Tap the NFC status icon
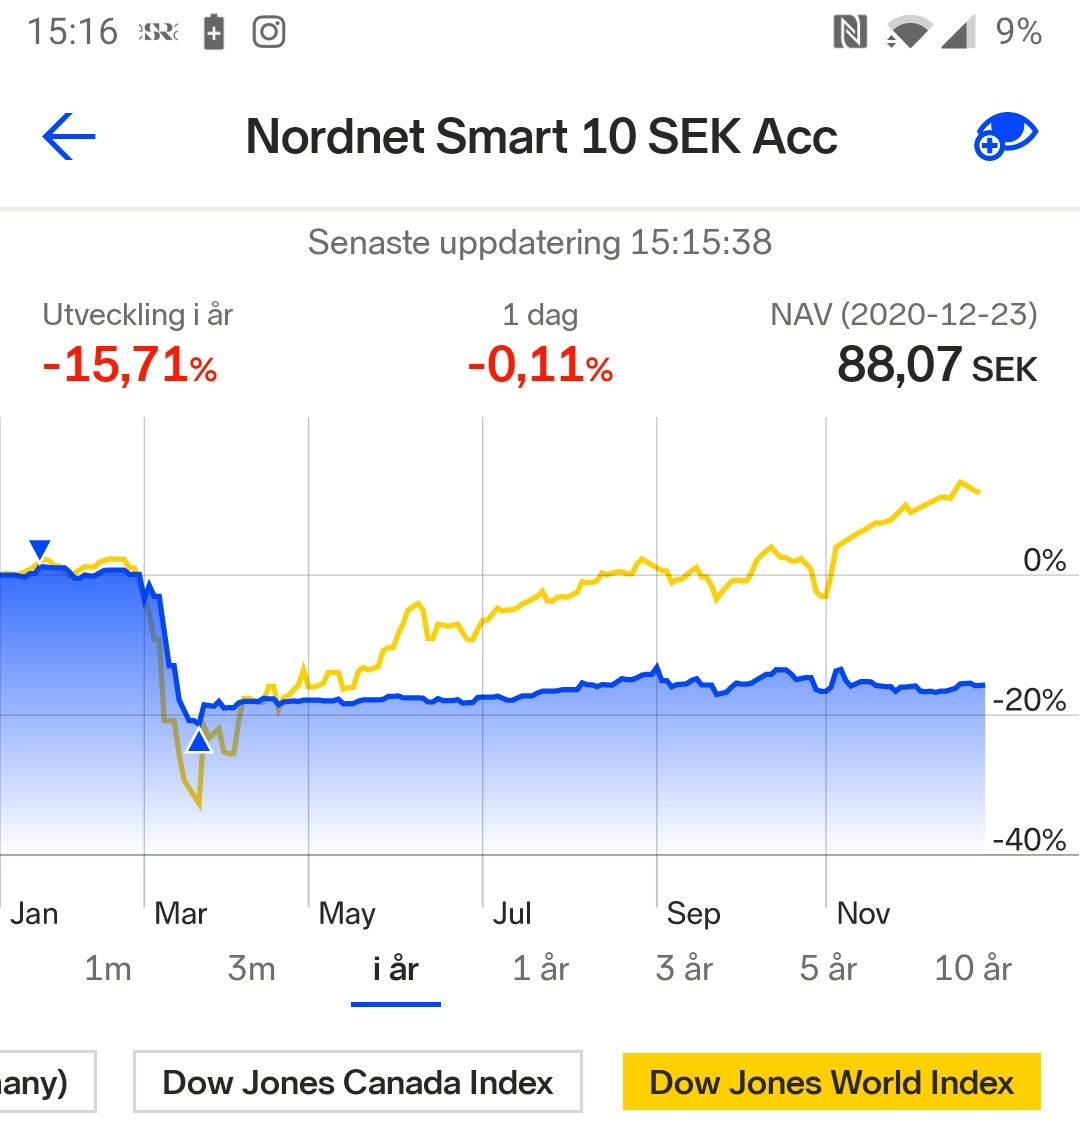The width and height of the screenshot is (1080, 1135). 850,32
